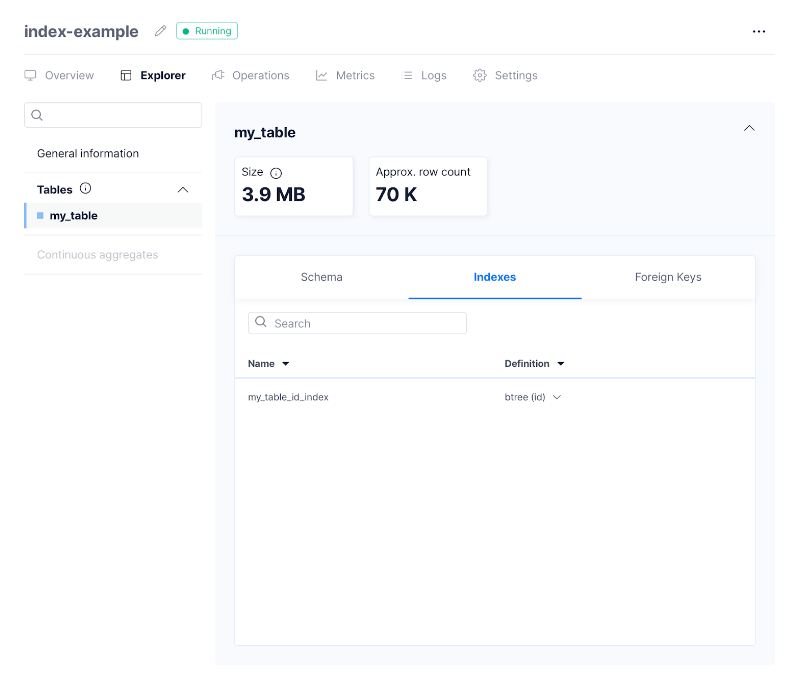This screenshot has width=800, height=699.
Task: Go to the Logs tab
Action: (424, 75)
